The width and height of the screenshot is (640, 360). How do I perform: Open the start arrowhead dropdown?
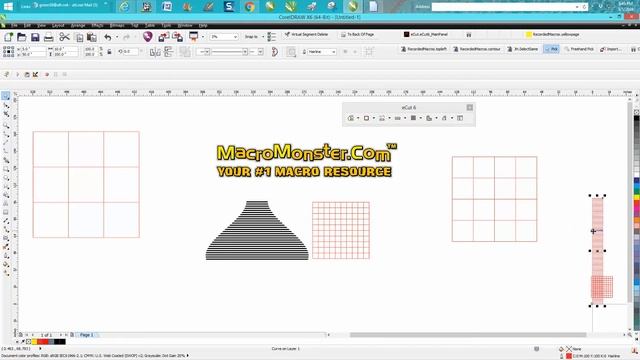[x=207, y=52]
